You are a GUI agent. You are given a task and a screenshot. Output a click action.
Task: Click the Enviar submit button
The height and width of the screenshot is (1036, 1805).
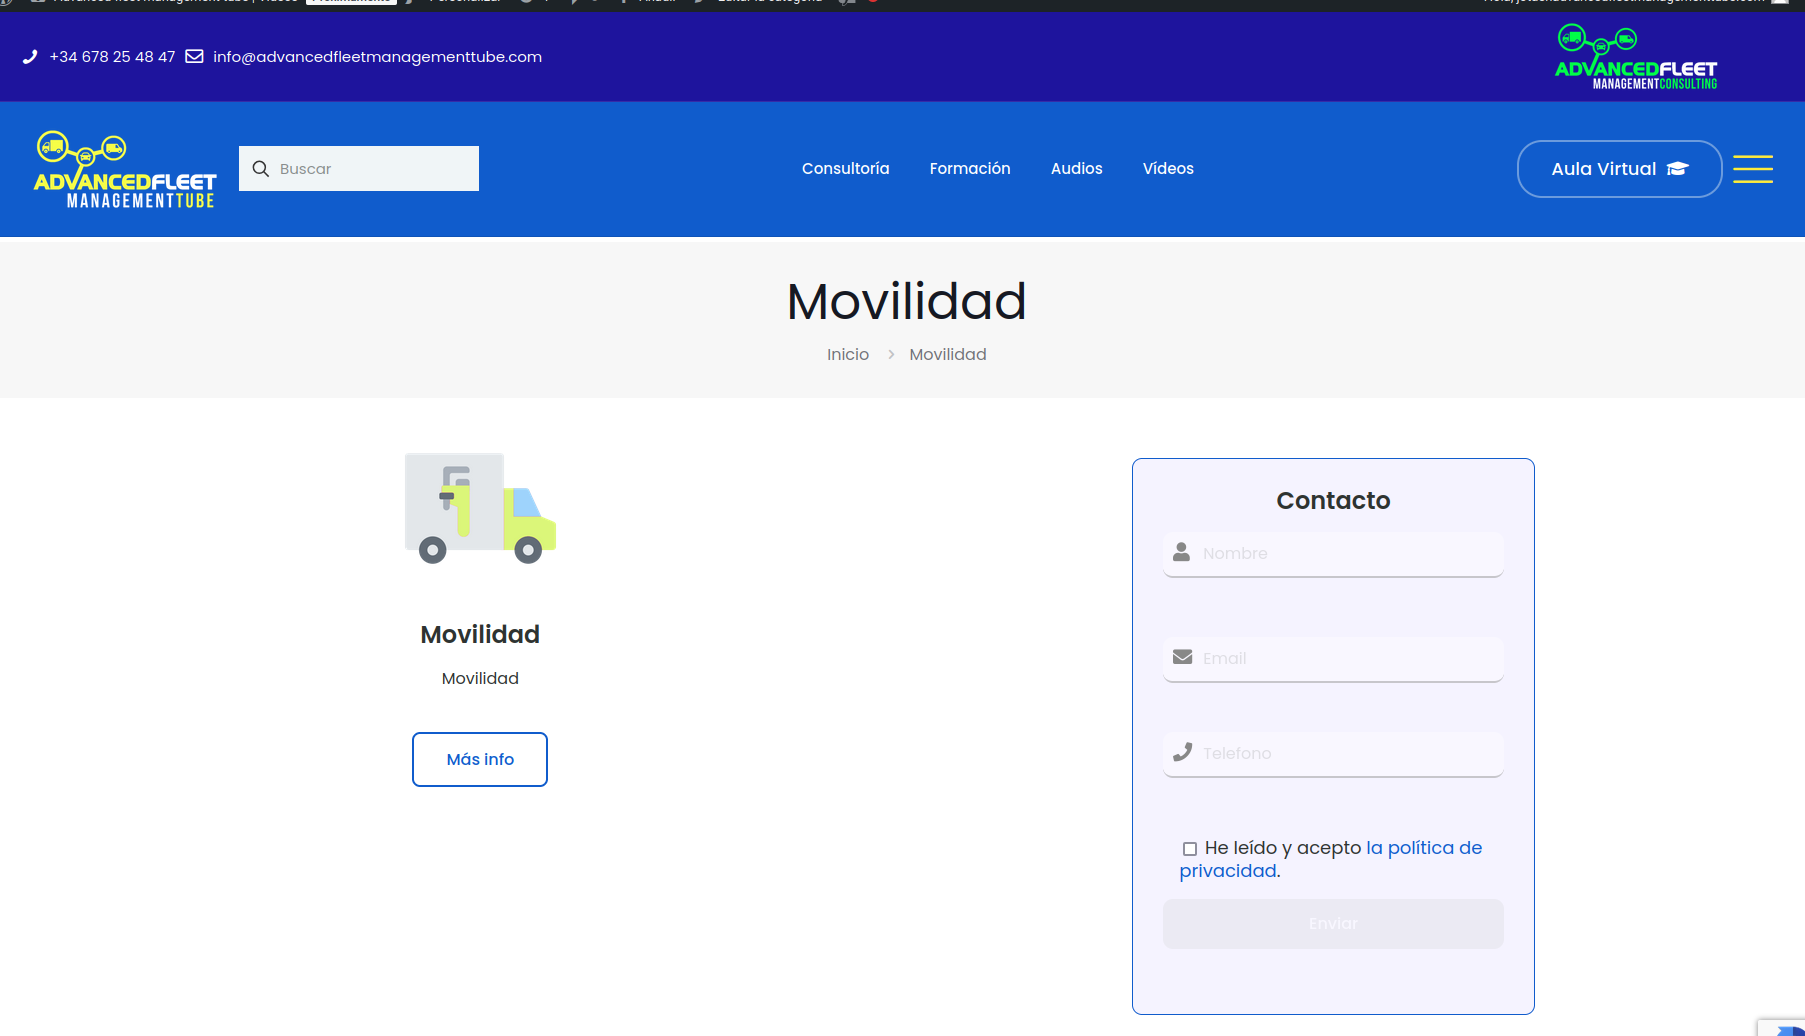pos(1332,924)
